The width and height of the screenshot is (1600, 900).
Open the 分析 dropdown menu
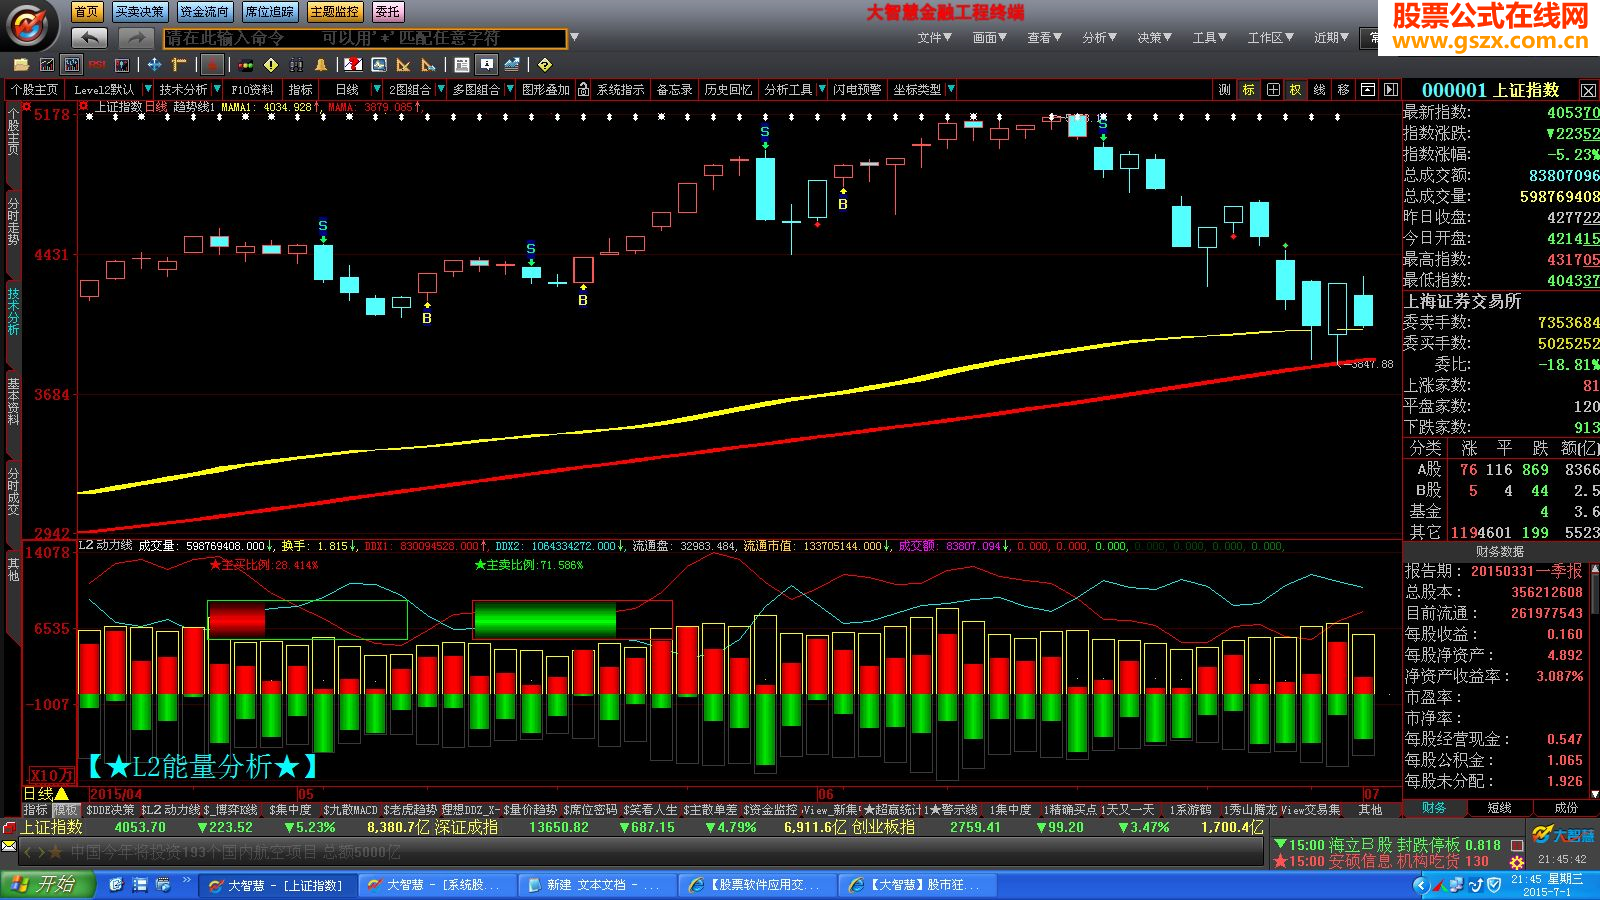click(1100, 38)
